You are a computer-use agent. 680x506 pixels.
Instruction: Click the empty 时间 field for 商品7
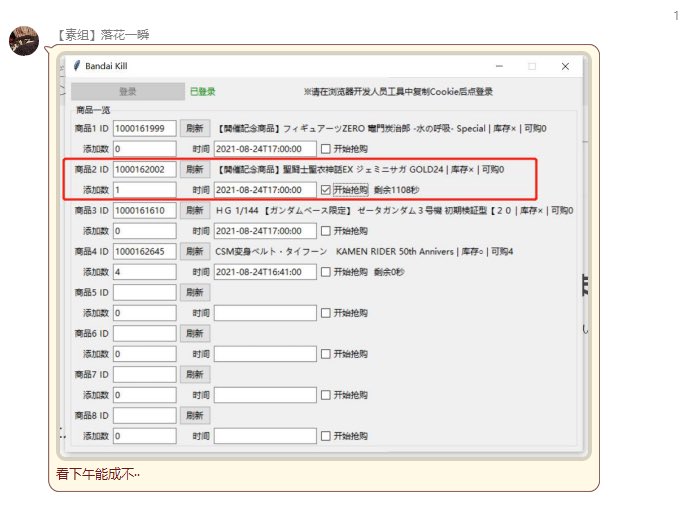264,395
